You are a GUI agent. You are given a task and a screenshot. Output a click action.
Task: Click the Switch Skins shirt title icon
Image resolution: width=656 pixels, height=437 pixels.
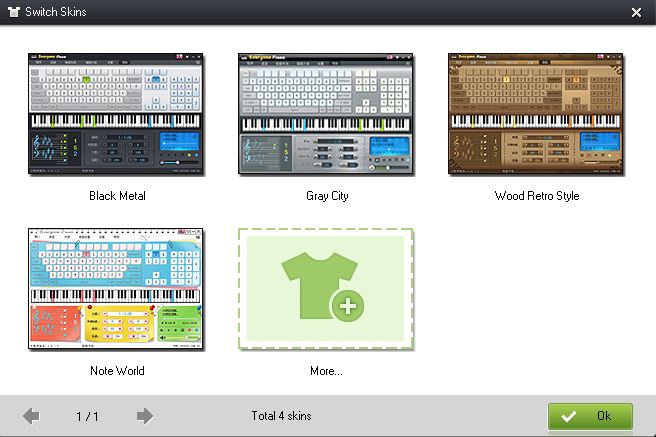click(14, 12)
